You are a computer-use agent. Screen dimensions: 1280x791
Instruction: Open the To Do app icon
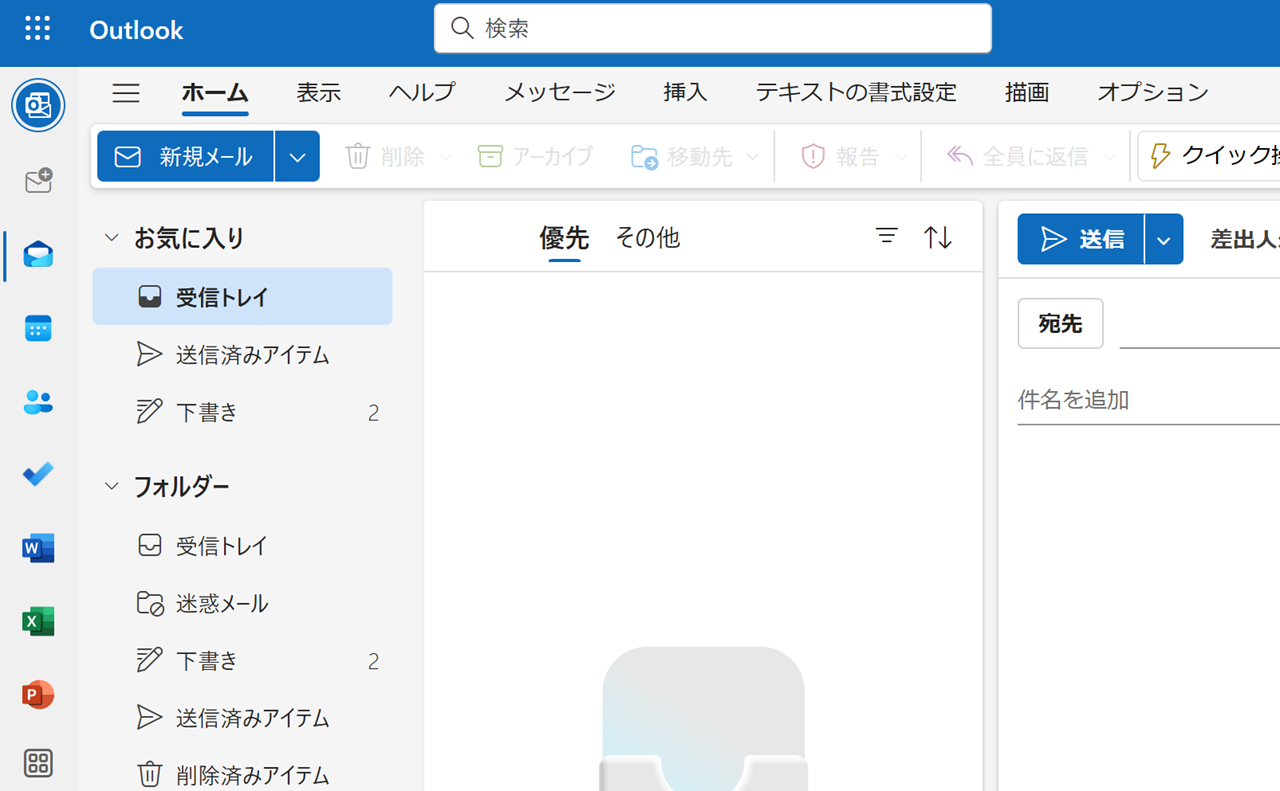(38, 474)
